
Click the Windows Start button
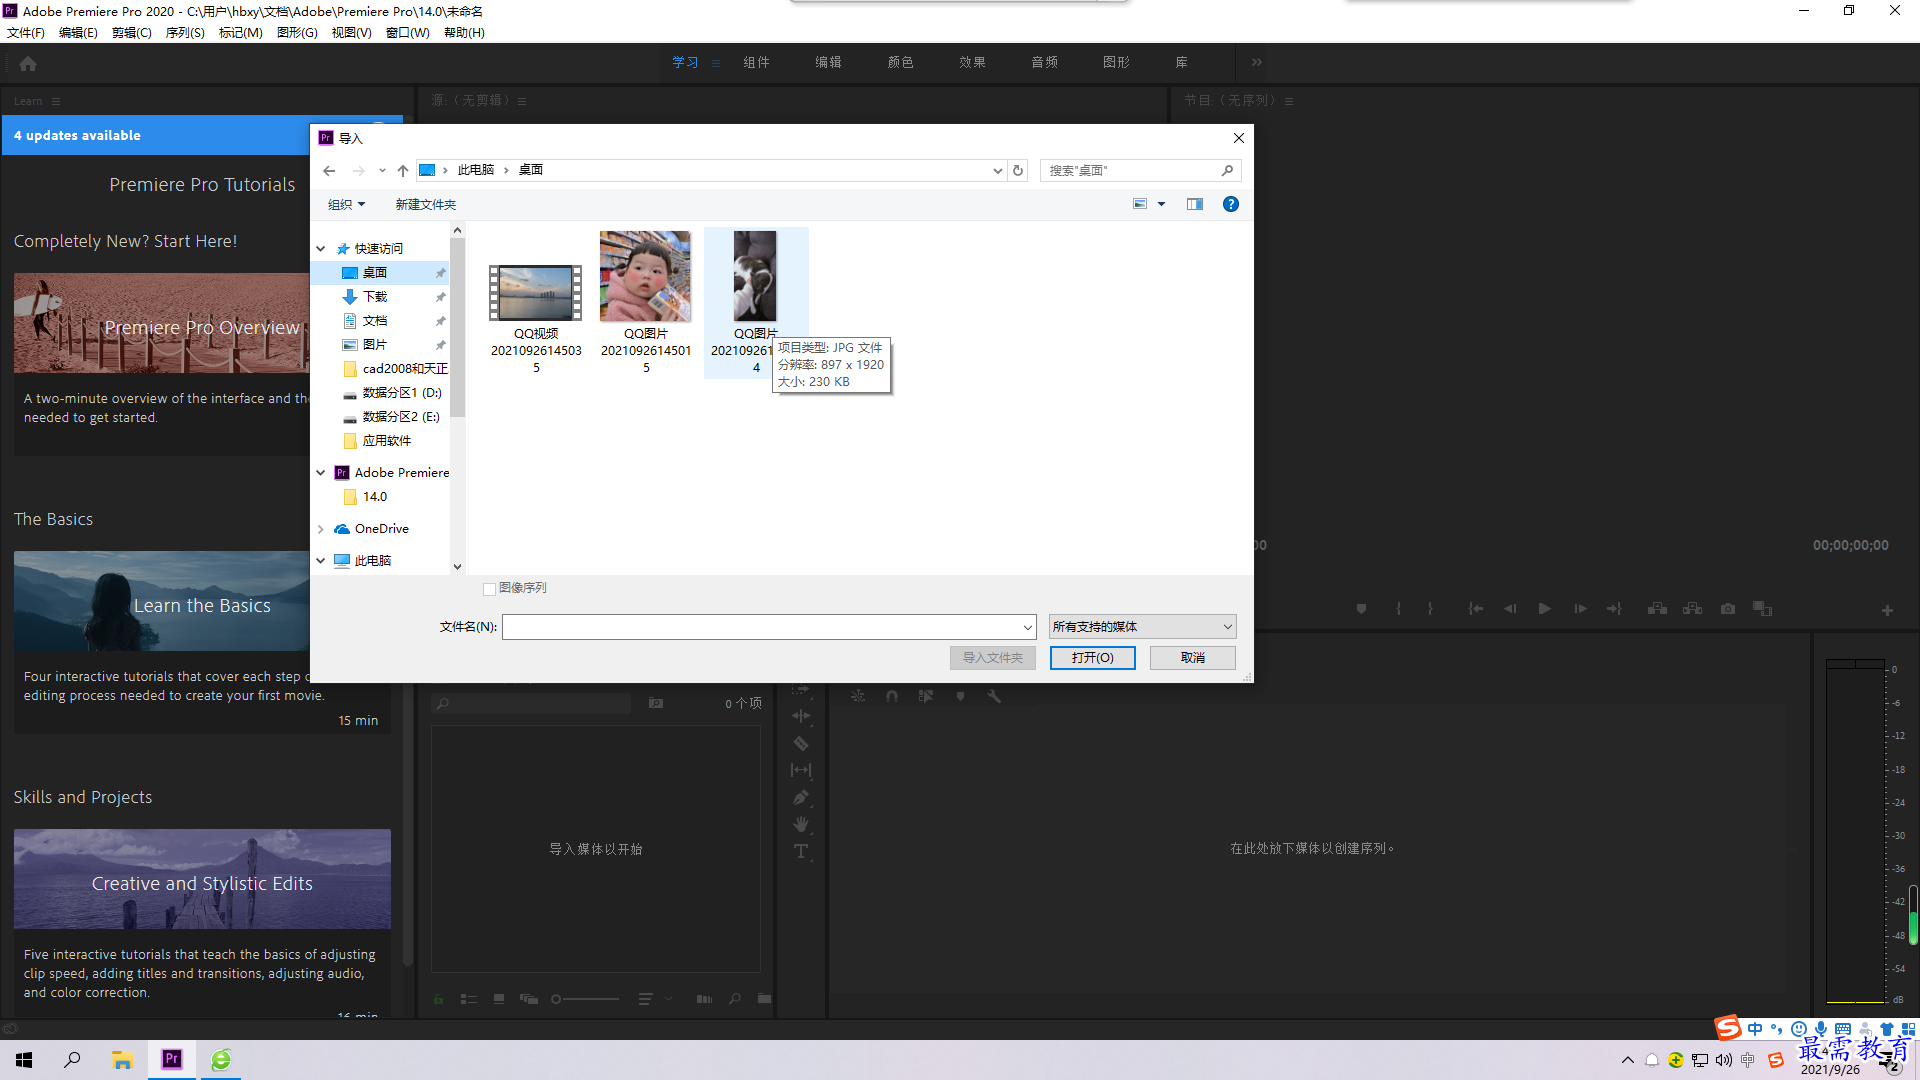point(24,1060)
